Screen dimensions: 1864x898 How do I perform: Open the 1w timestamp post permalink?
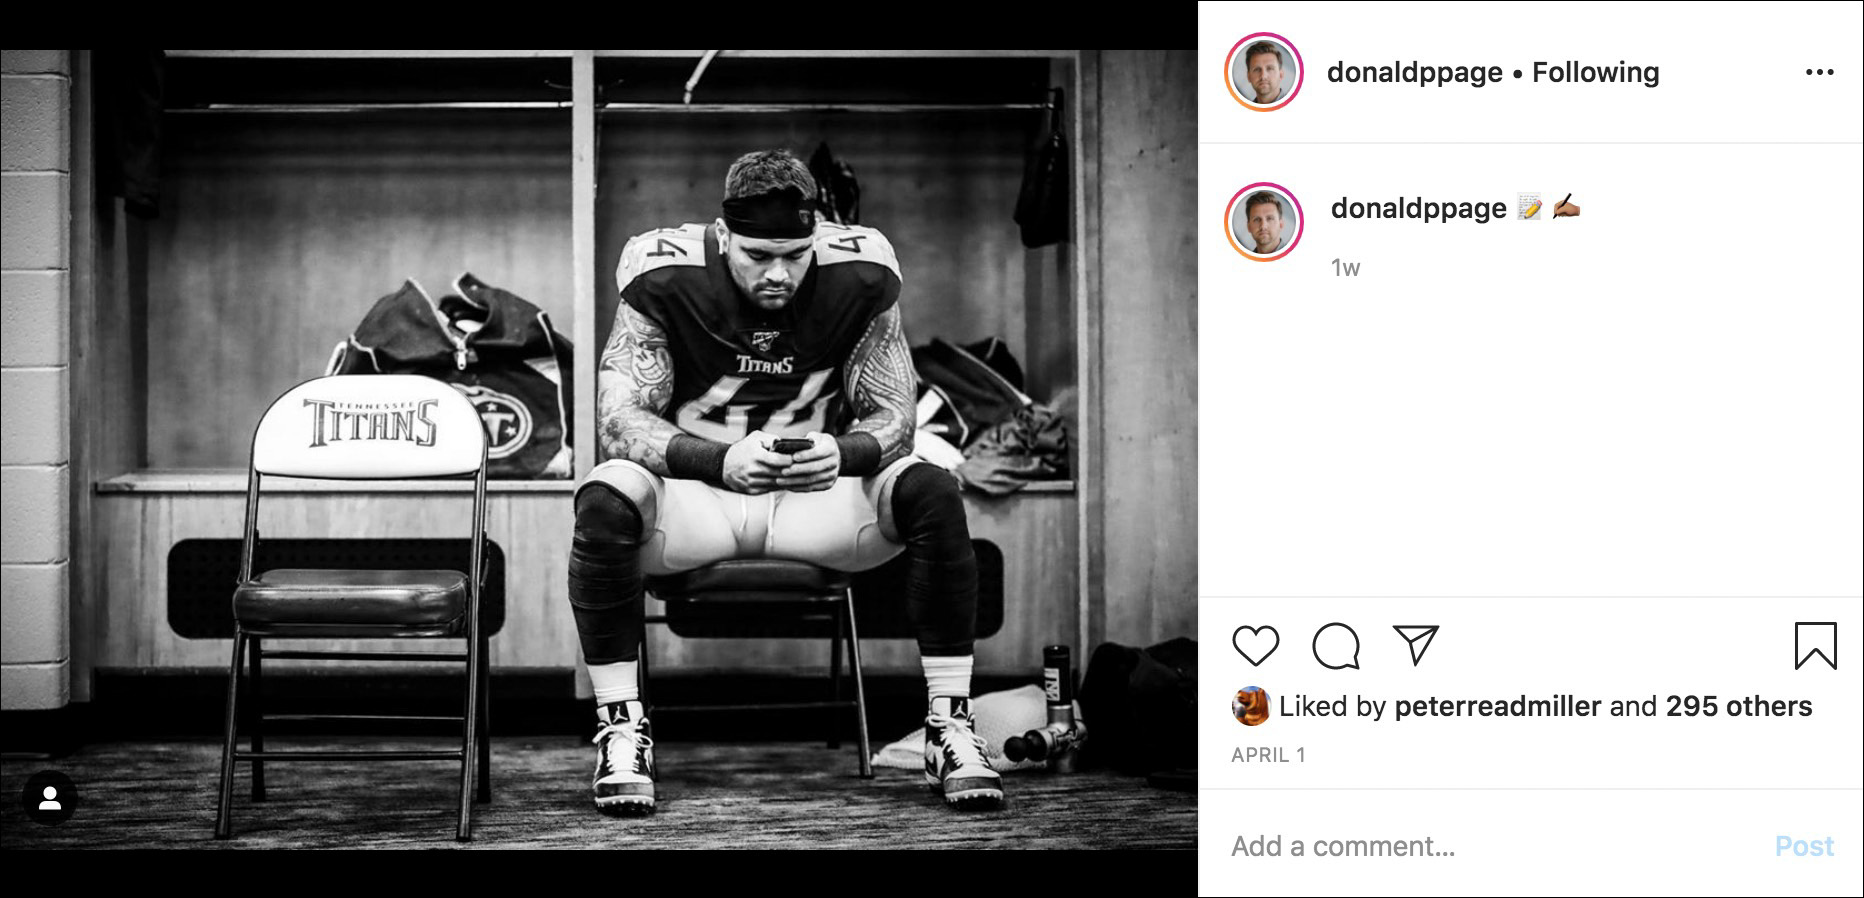1343,267
